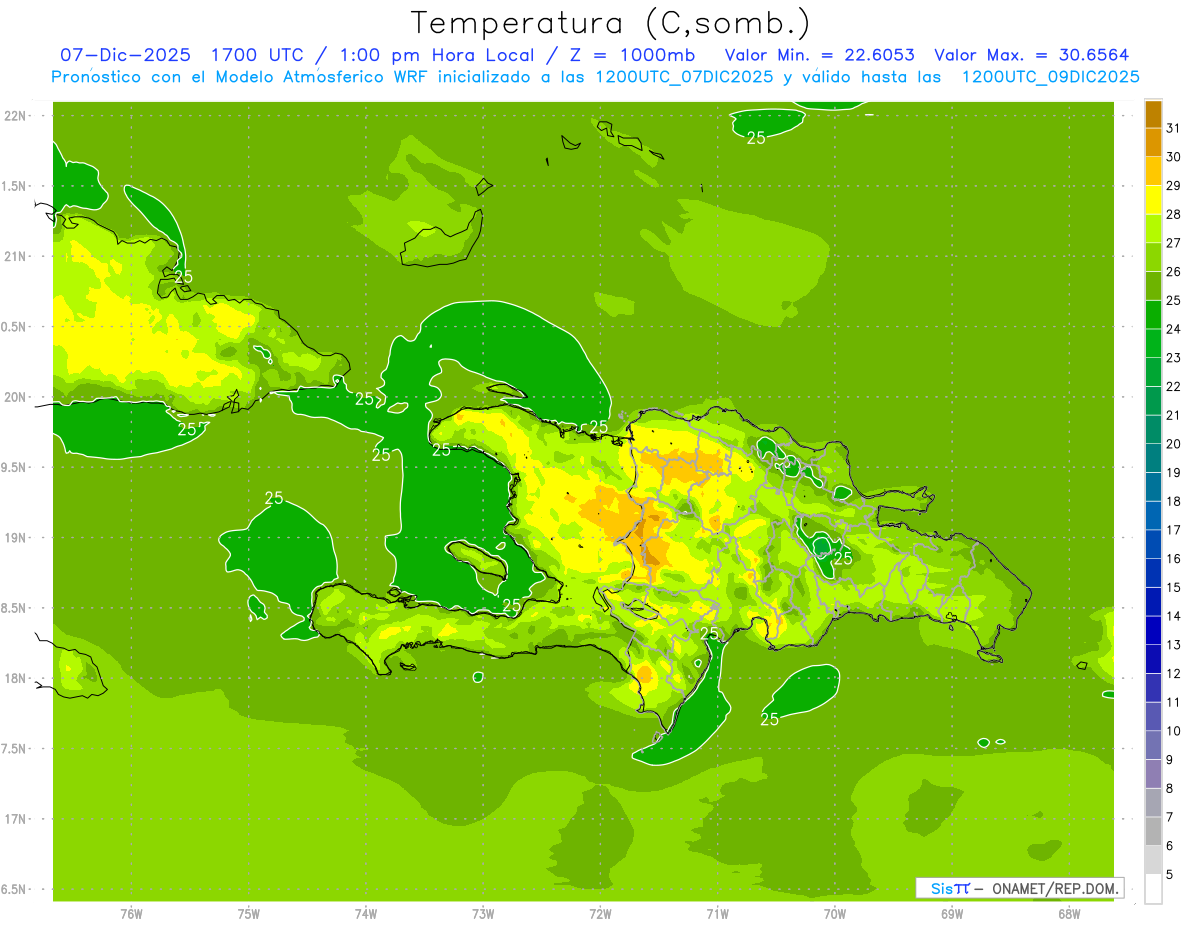The image size is (1200, 927).
Task: Click the '75W' longitude axis label
Action: [x=249, y=914]
